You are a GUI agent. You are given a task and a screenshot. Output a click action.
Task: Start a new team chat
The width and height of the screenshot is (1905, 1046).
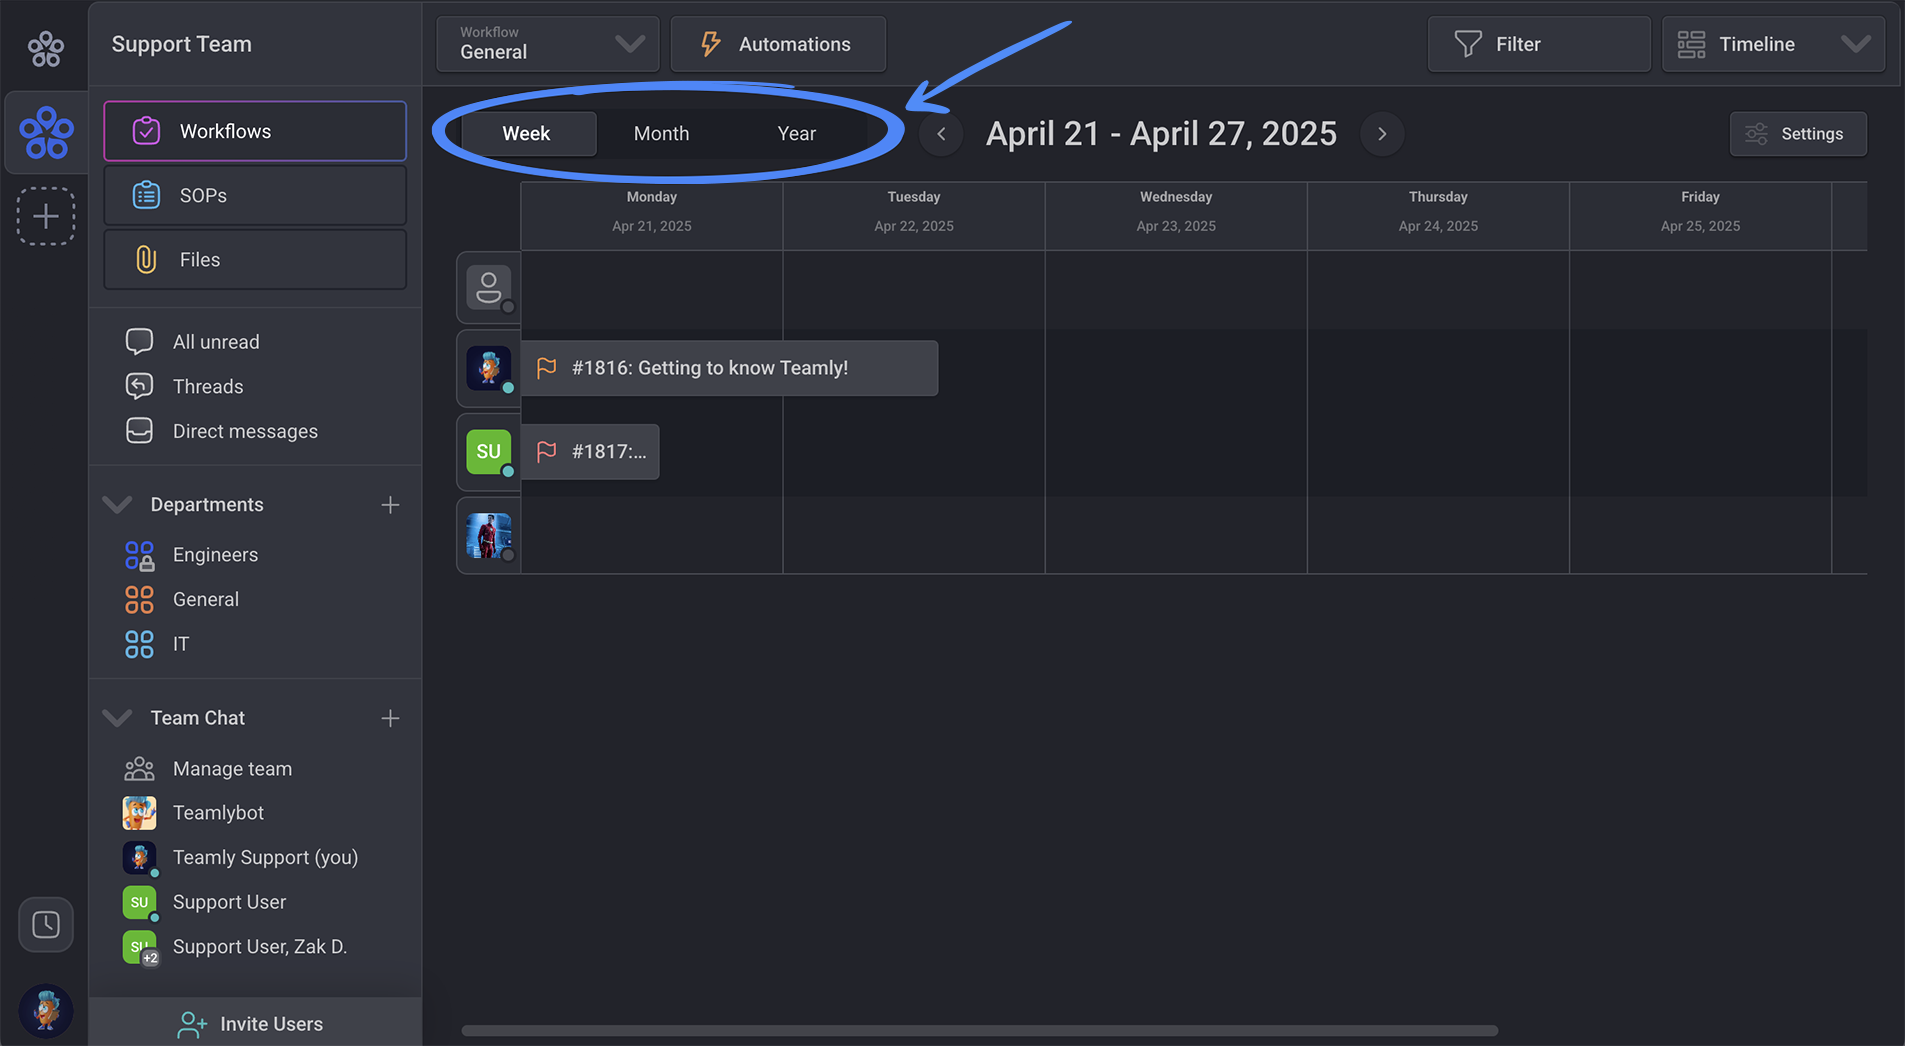pos(390,718)
